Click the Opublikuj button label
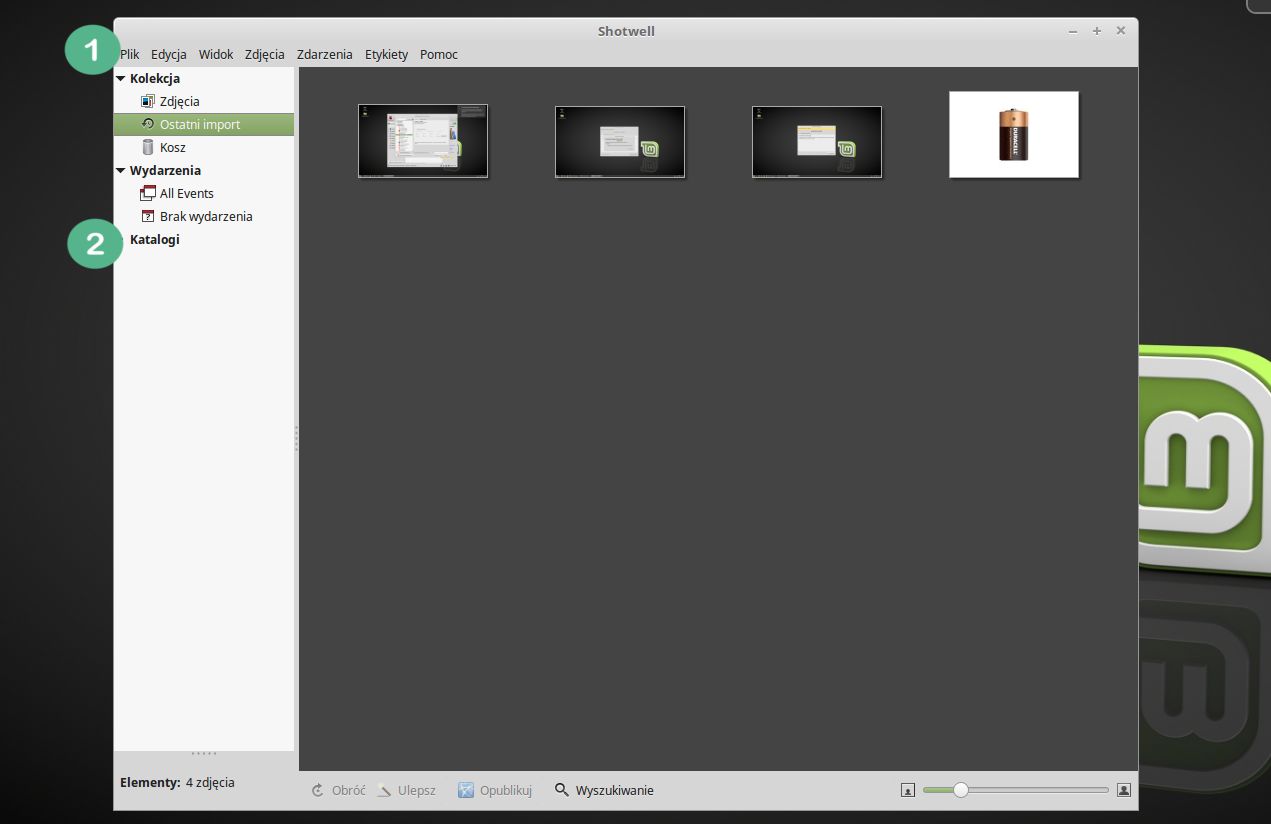Viewport: 1271px width, 824px height. pyautogui.click(x=506, y=790)
